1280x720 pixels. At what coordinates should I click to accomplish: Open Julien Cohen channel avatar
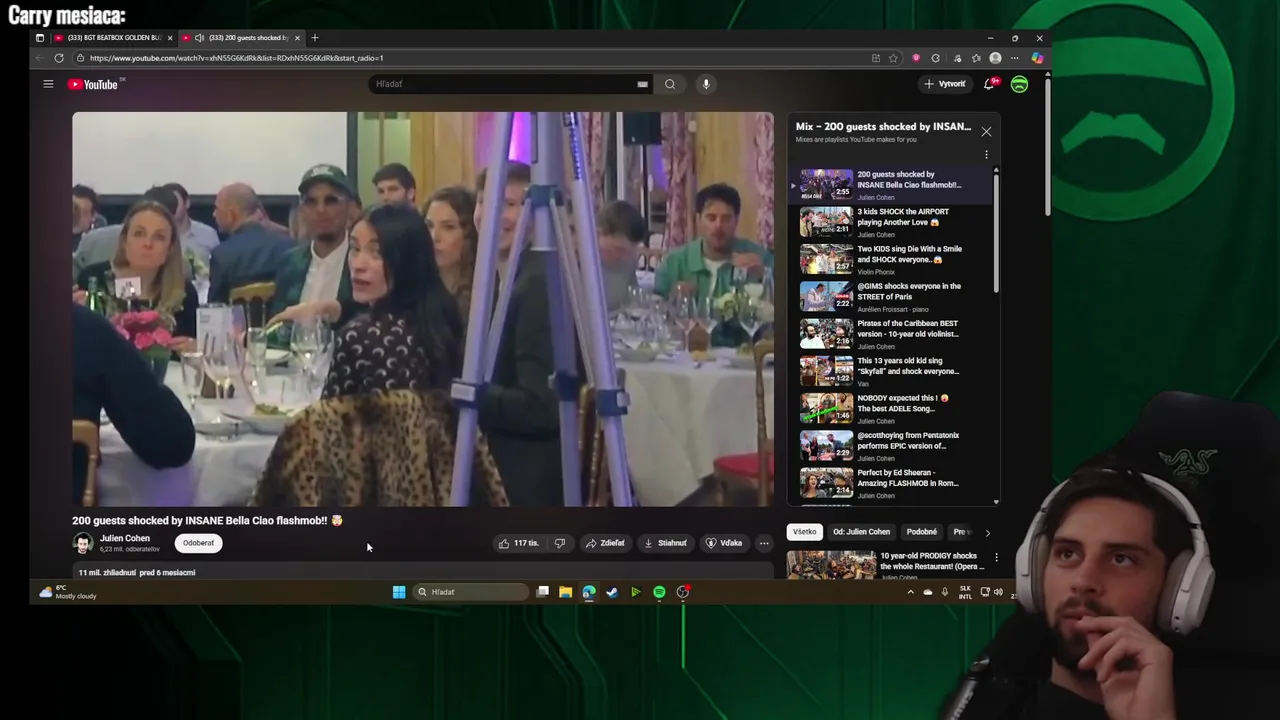point(83,543)
